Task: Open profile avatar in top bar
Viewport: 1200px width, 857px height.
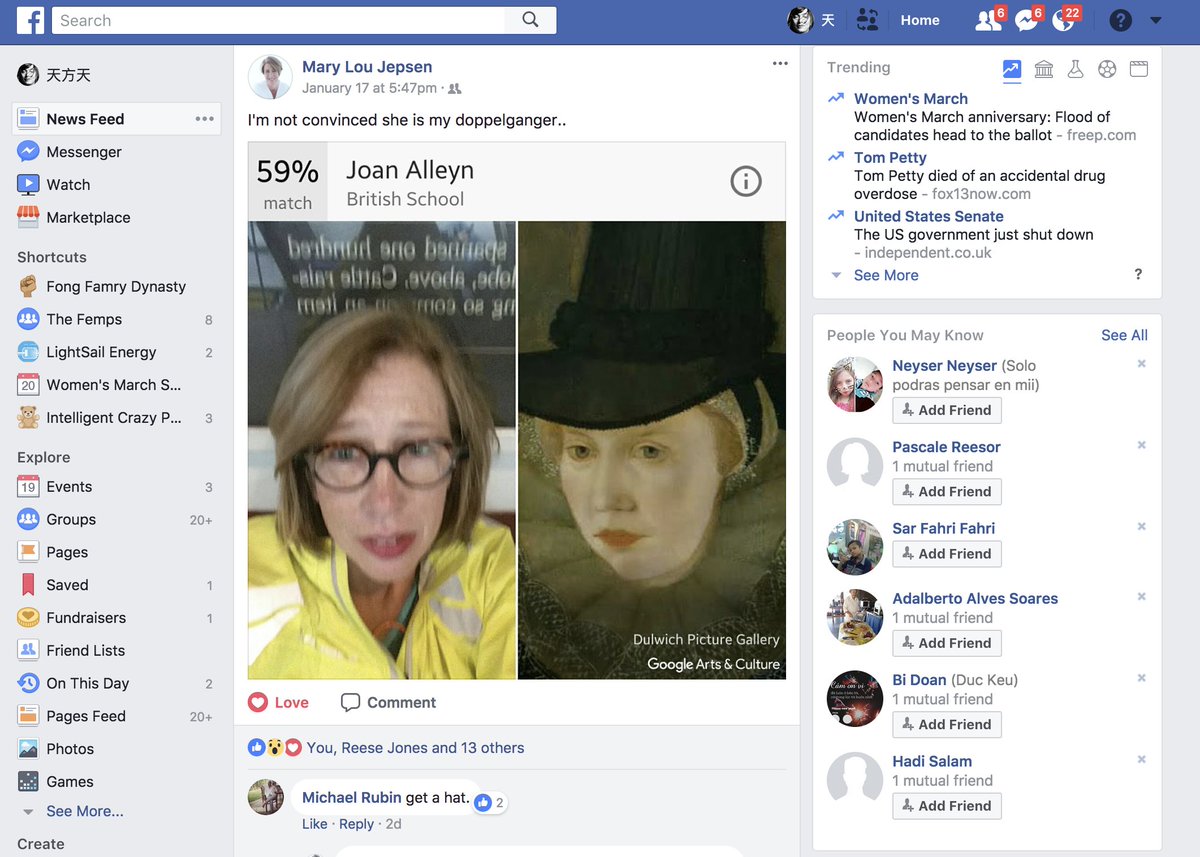Action: (800, 20)
